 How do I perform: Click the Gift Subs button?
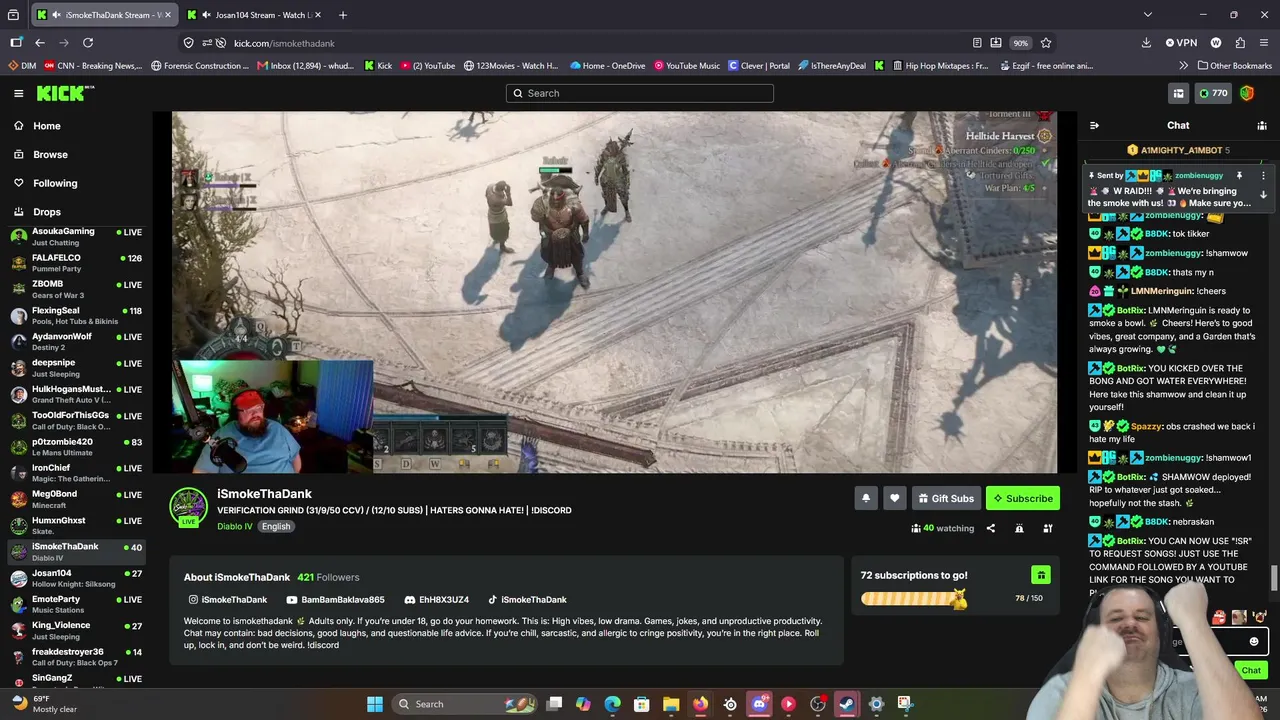pos(946,498)
